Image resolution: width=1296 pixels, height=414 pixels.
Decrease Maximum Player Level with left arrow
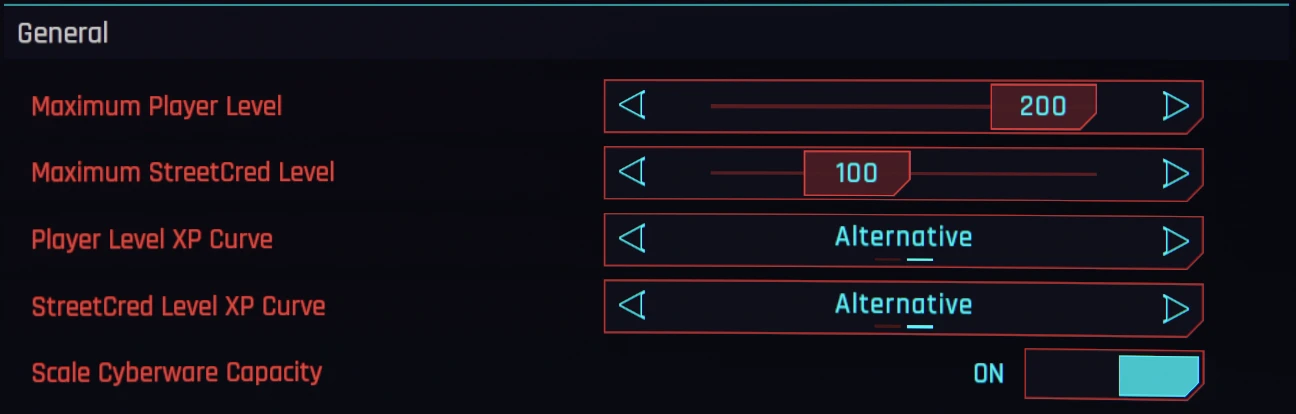coord(632,105)
